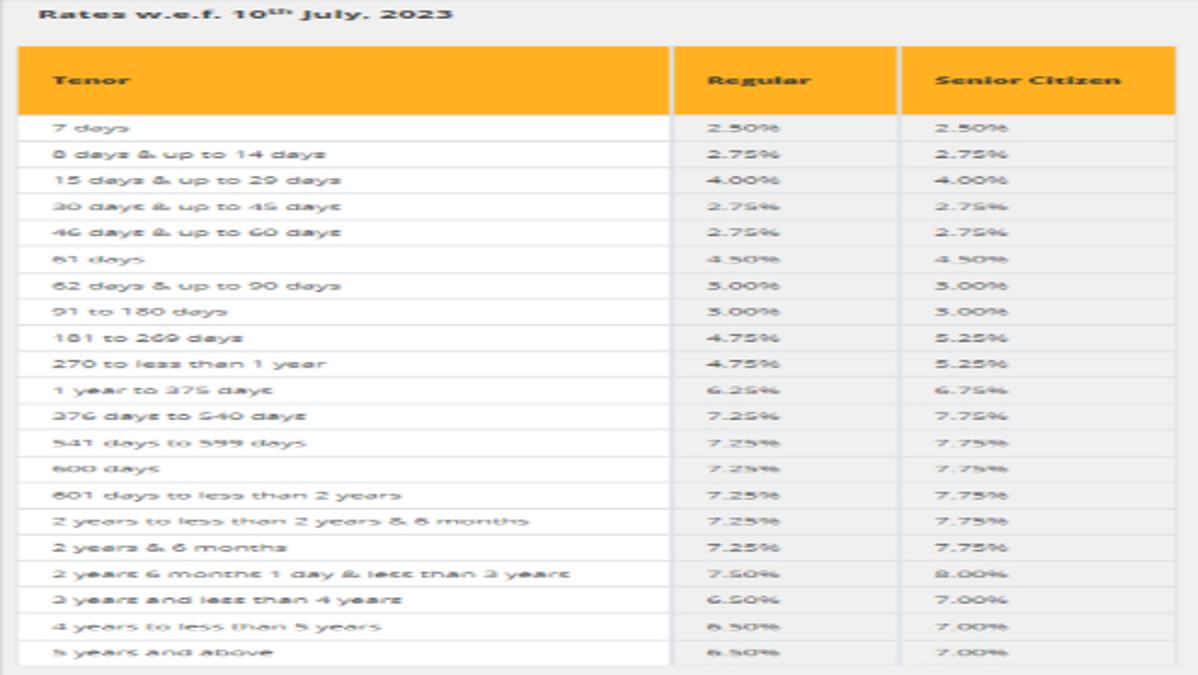
Task: Click regular rate 4.00% for 15-29 days
Action: point(743,180)
